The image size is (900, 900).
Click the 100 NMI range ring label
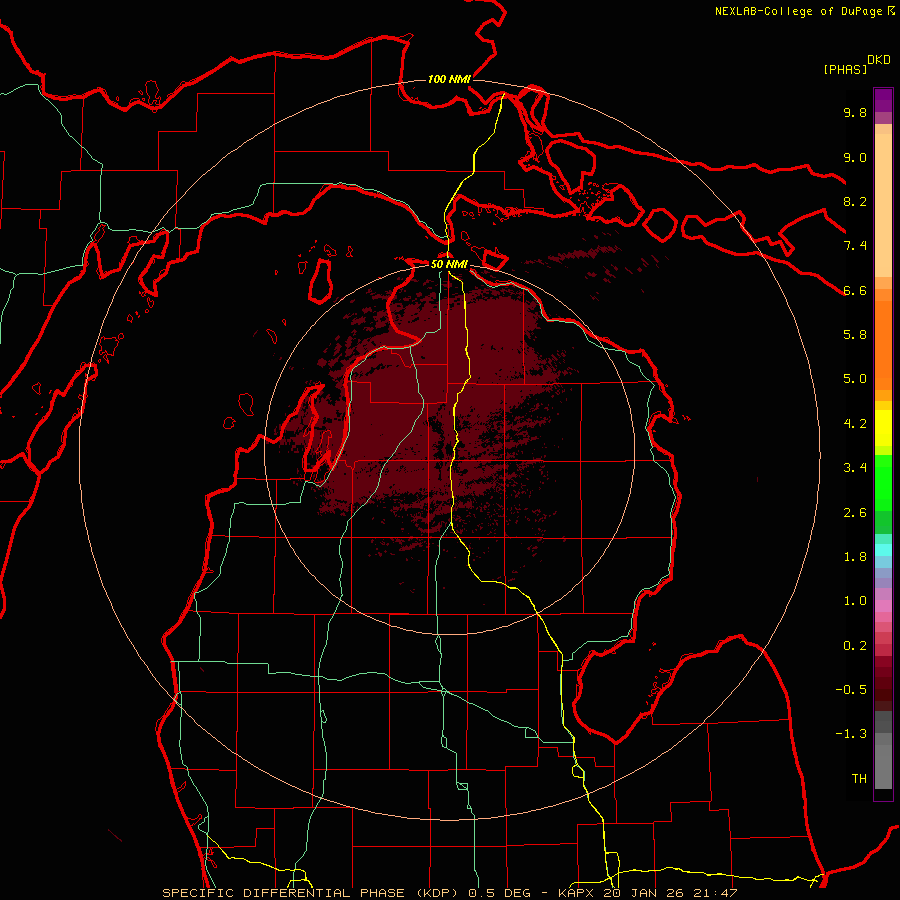[x=449, y=79]
